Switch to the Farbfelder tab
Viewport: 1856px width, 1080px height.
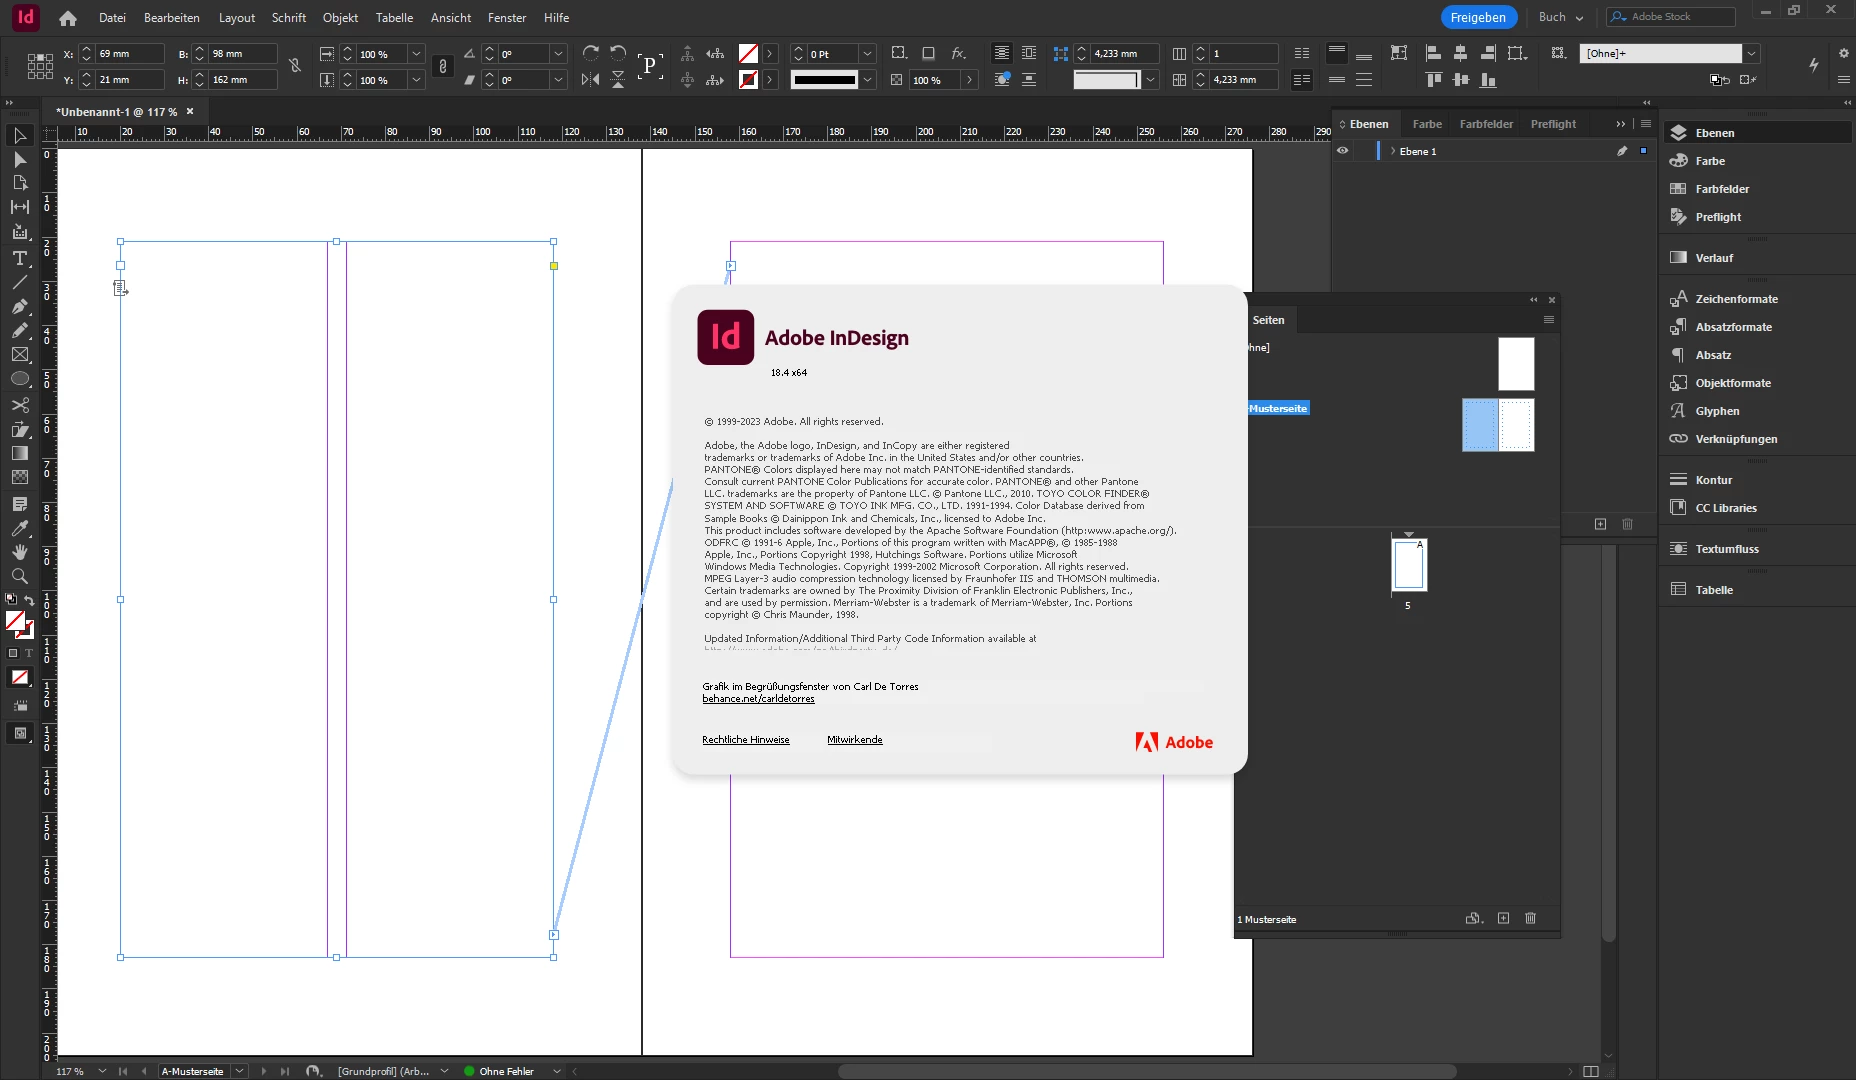click(x=1486, y=124)
